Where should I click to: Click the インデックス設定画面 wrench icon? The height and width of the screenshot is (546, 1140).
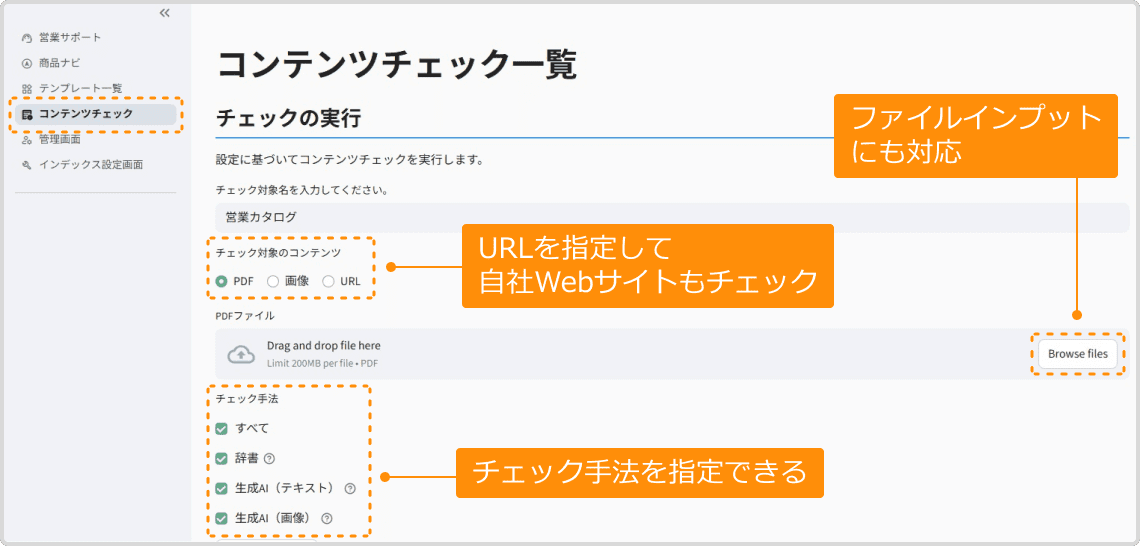28,165
